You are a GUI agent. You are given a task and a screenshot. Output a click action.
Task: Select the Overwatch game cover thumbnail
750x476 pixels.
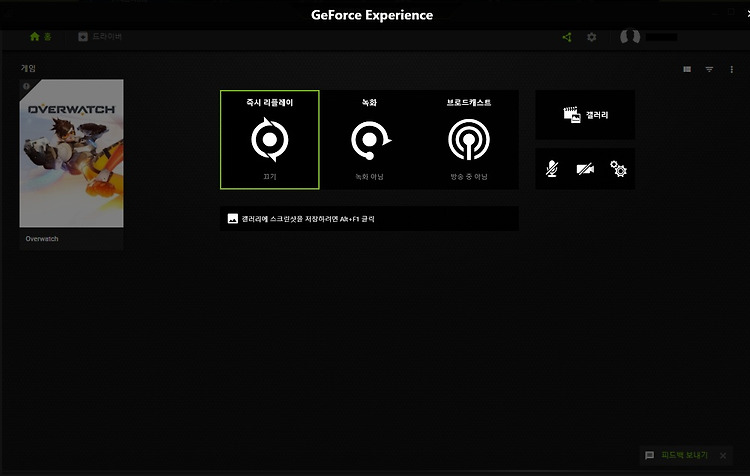[x=71, y=153]
